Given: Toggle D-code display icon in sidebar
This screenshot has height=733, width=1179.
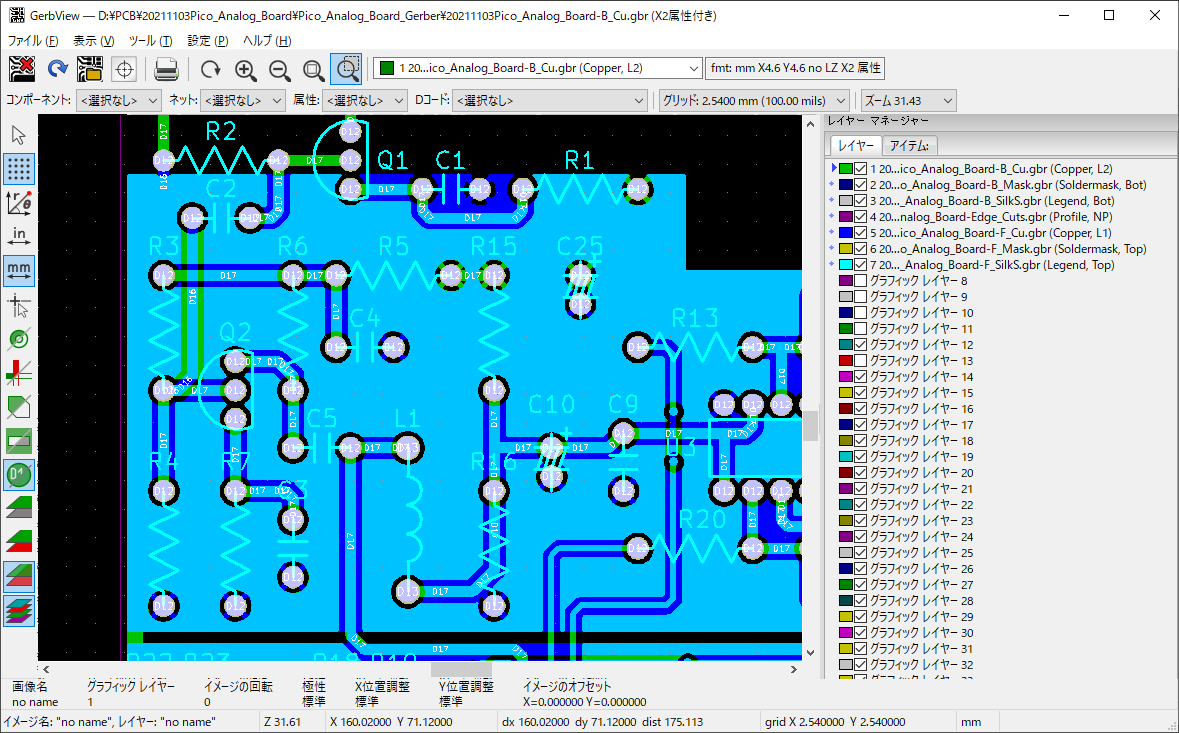Looking at the screenshot, I should (x=19, y=474).
